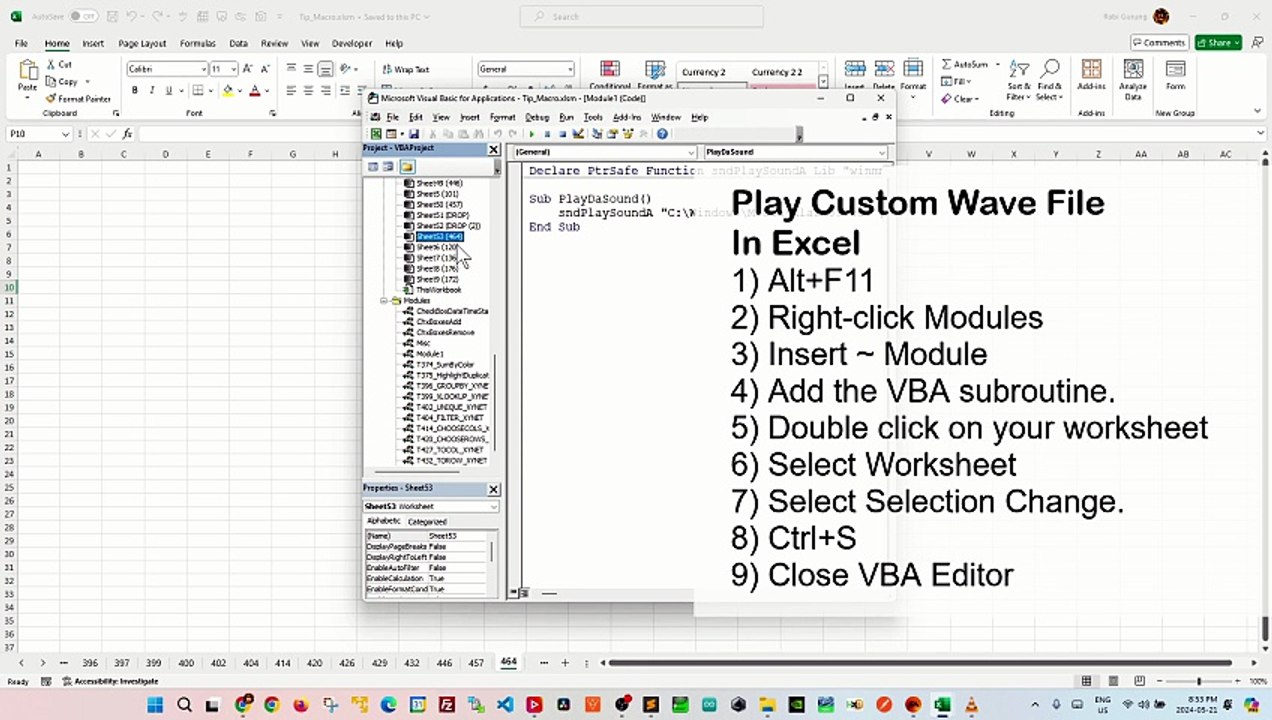This screenshot has width=1272, height=720.
Task: Click the Format Painter tool
Action: (79, 99)
